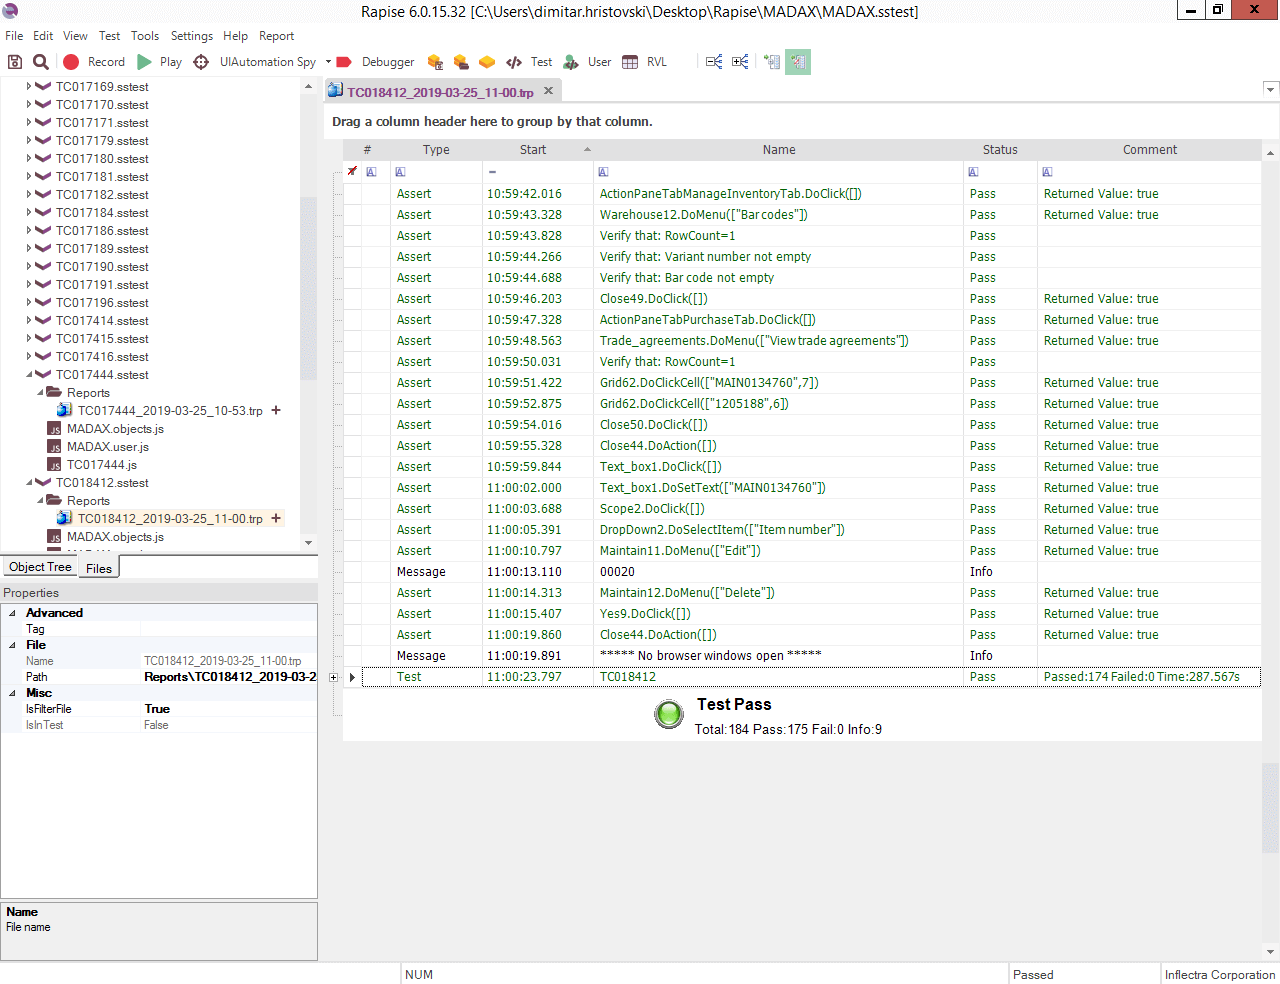Screen dimensions: 1280x984
Task: Click the clear filter icon in the grid filter row
Action: coord(352,171)
